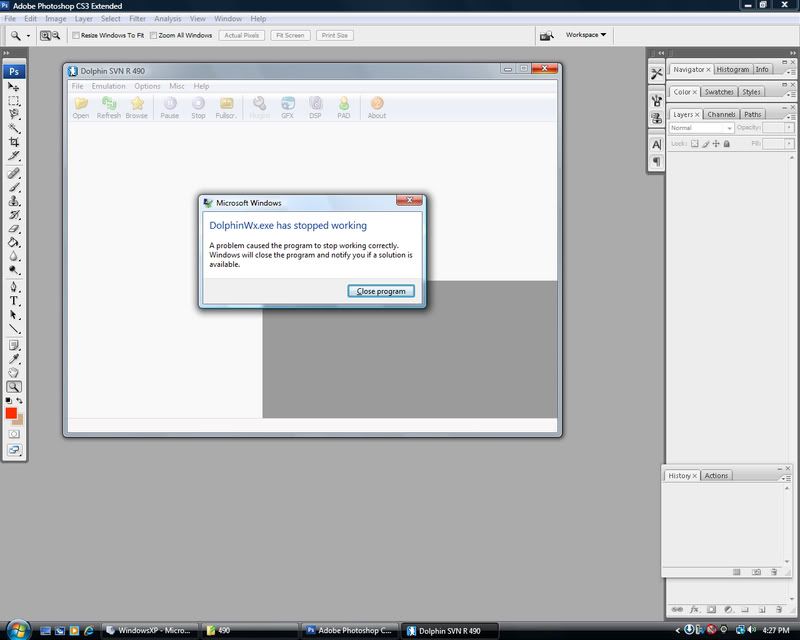
Task: Click the Actual Pixels button
Action: coord(241,35)
